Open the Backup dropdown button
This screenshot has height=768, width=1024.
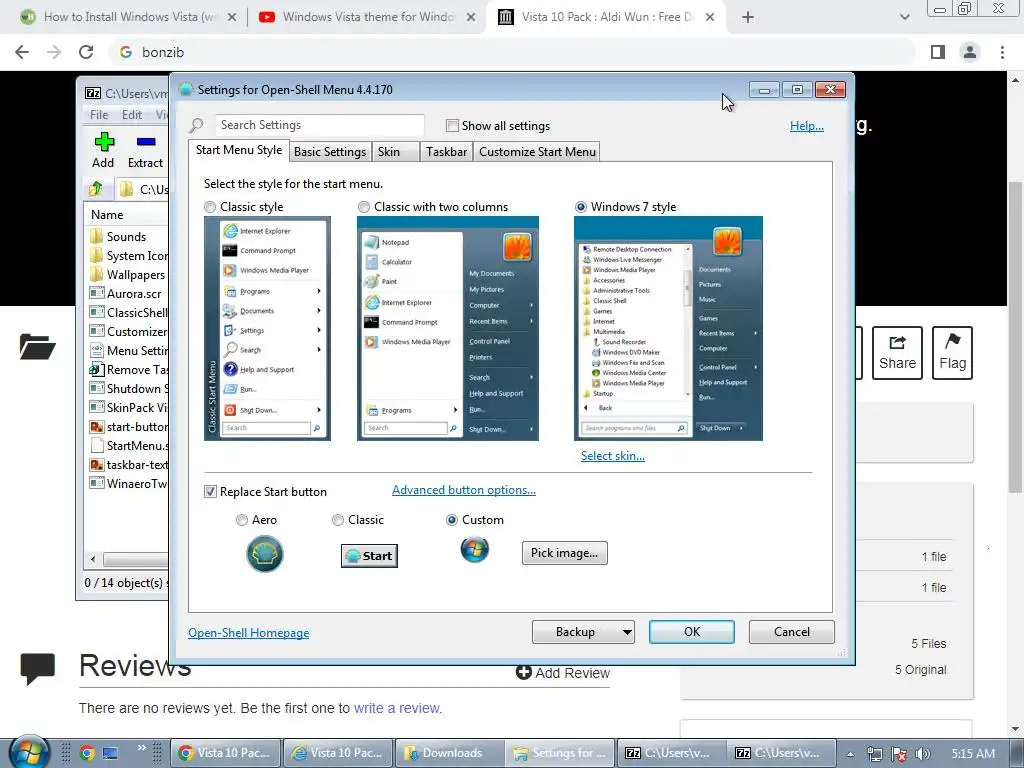(583, 632)
